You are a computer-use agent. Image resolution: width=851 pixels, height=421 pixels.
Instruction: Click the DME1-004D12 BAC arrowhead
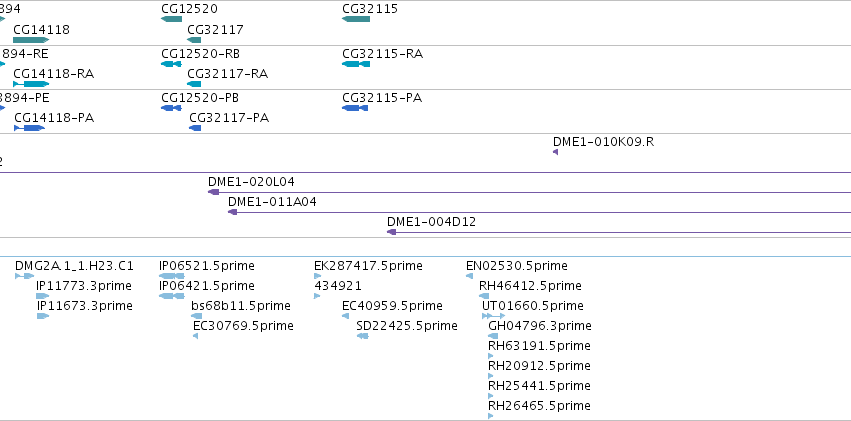click(392, 232)
